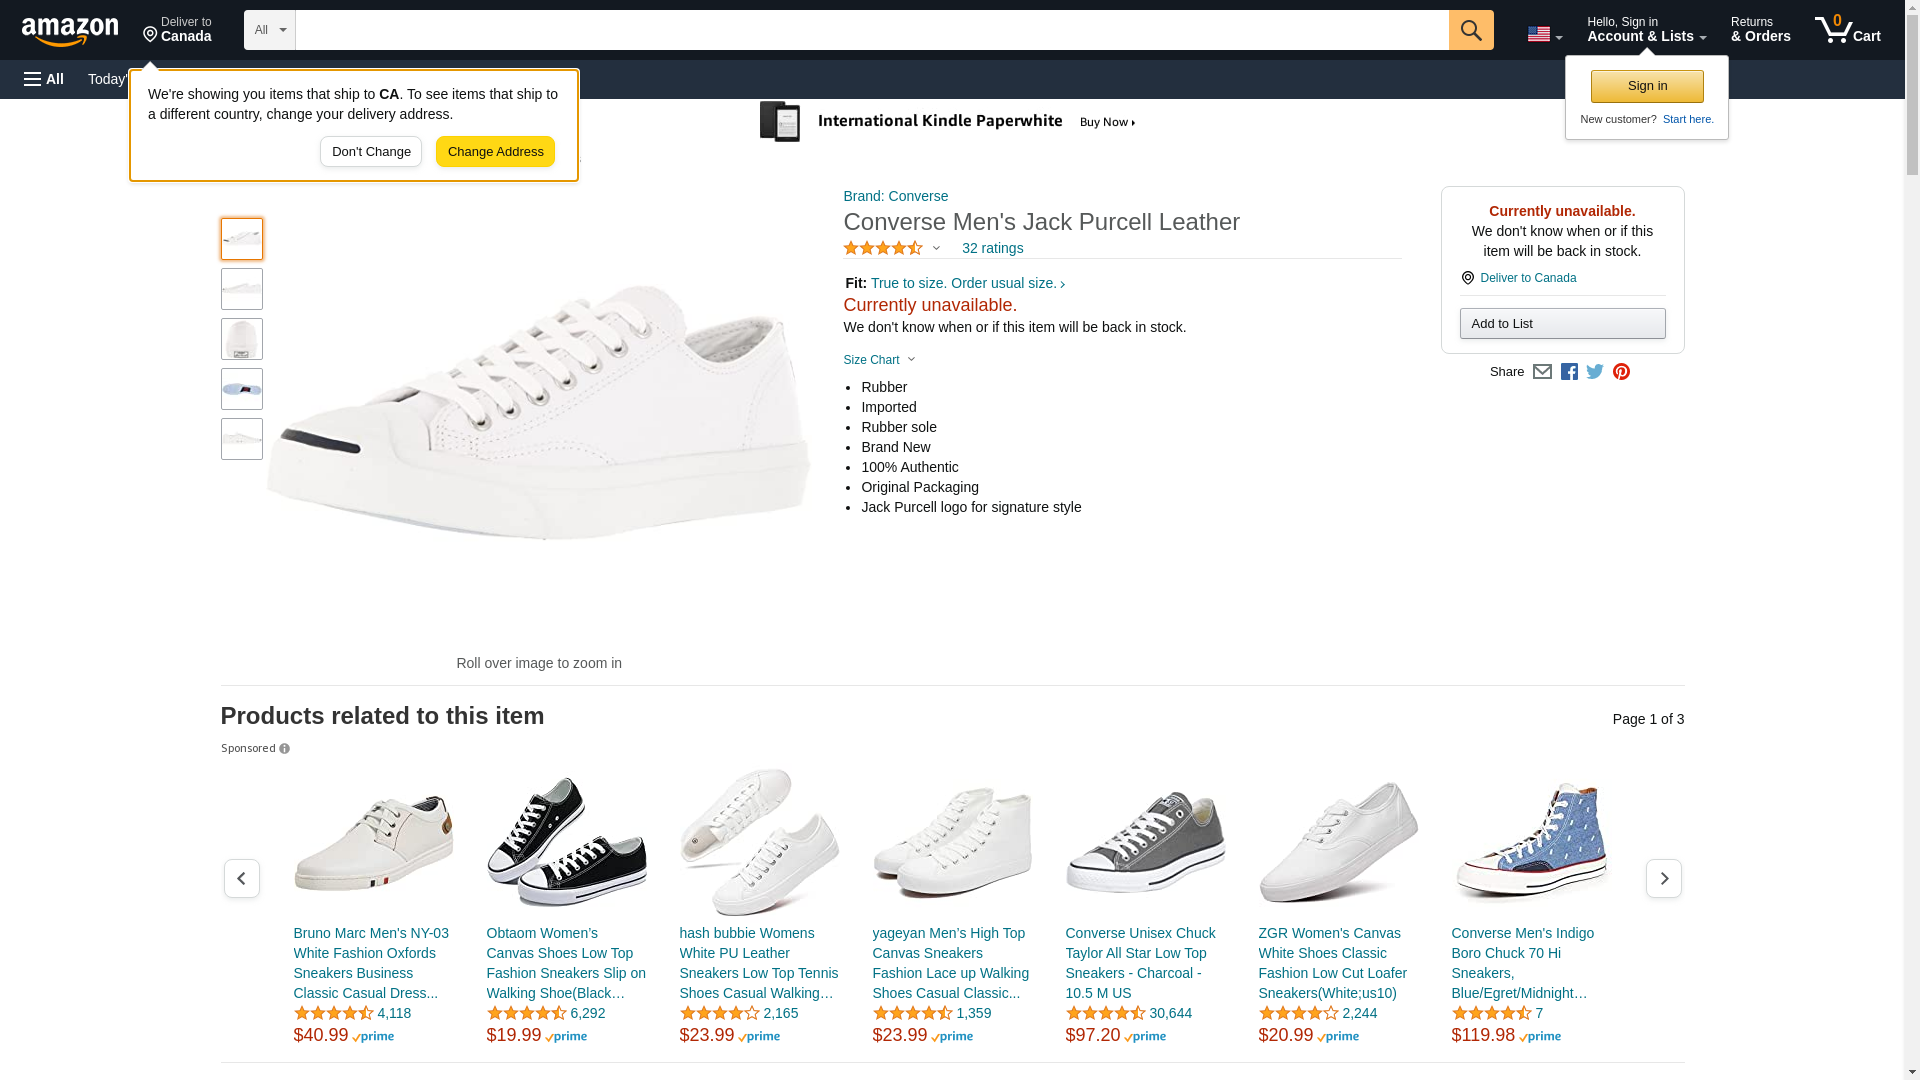
Task: Open Returns & Orders
Action: (1760, 30)
